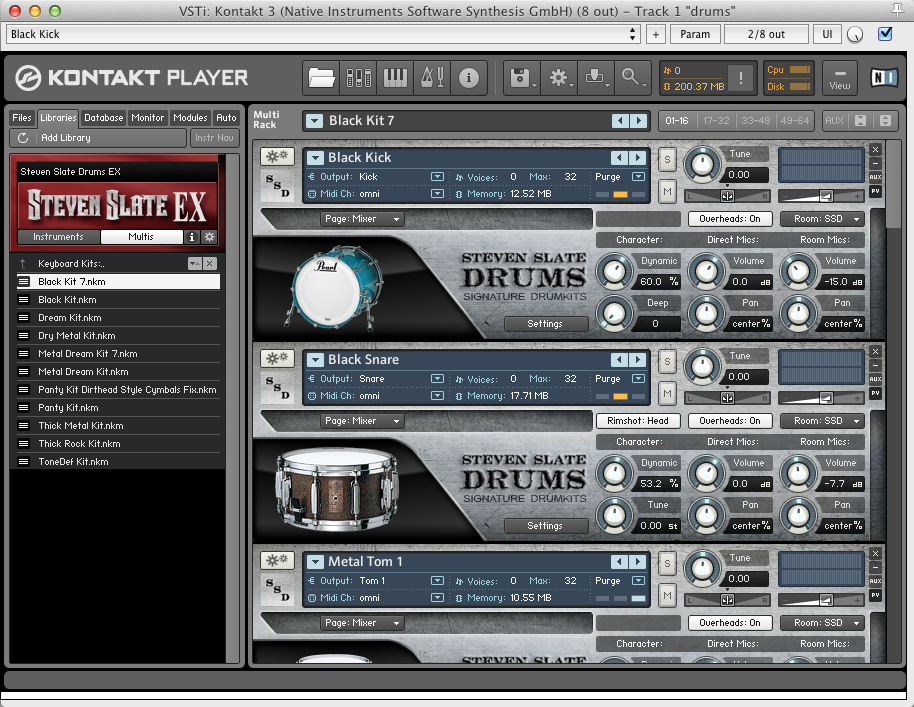The image size is (914, 707).
Task: Switch to the library Instruments tab
Action: (x=58, y=237)
